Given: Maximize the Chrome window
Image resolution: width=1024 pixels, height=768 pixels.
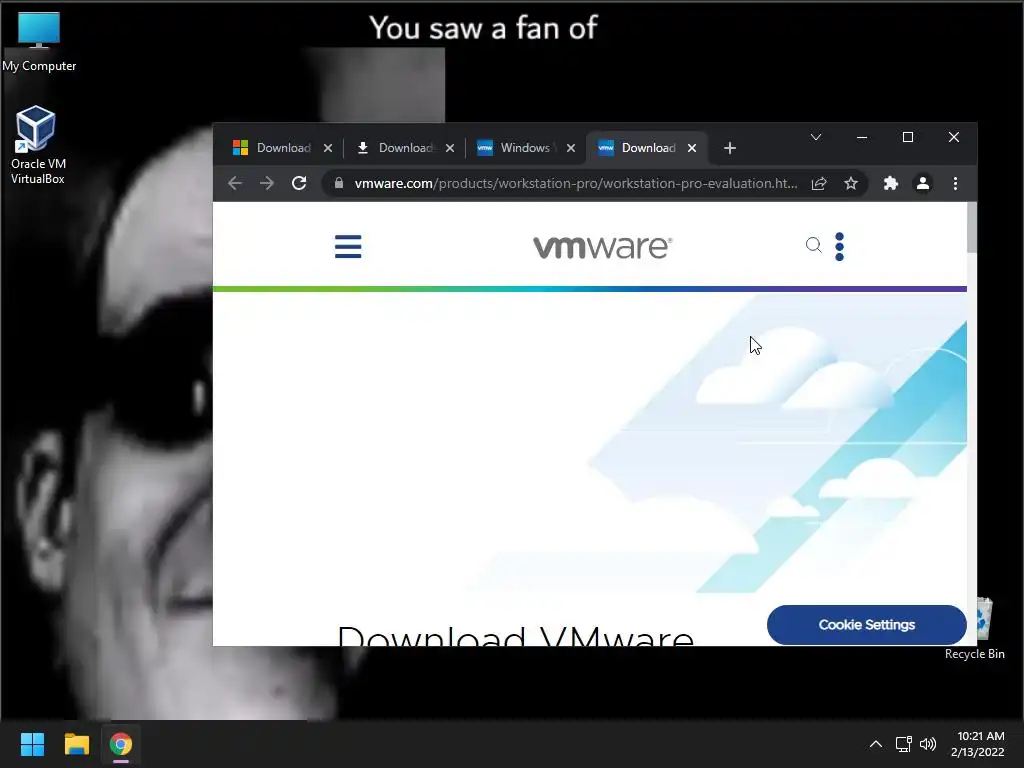Looking at the screenshot, I should click(x=908, y=137).
